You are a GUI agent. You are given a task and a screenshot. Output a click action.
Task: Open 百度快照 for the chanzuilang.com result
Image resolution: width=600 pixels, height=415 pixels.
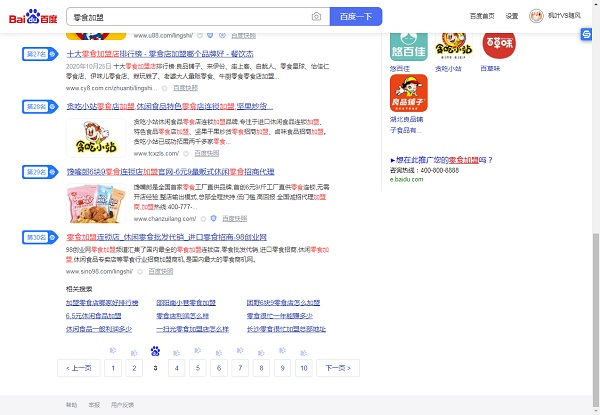[235, 218]
